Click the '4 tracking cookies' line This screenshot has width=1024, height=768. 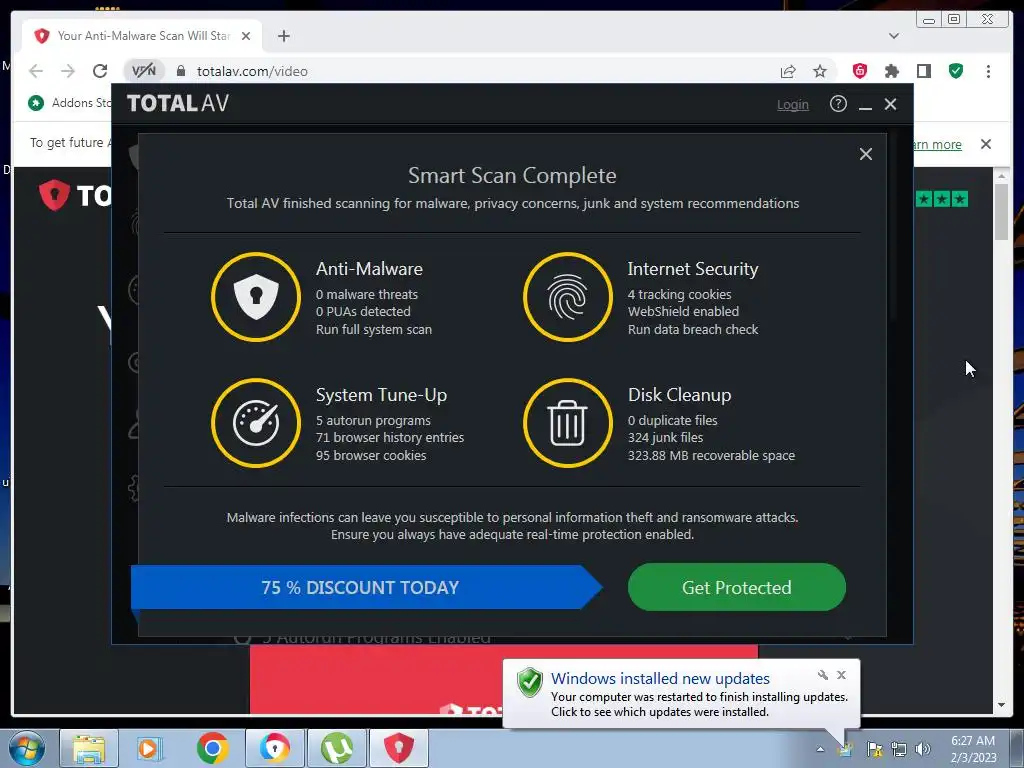tap(679, 295)
